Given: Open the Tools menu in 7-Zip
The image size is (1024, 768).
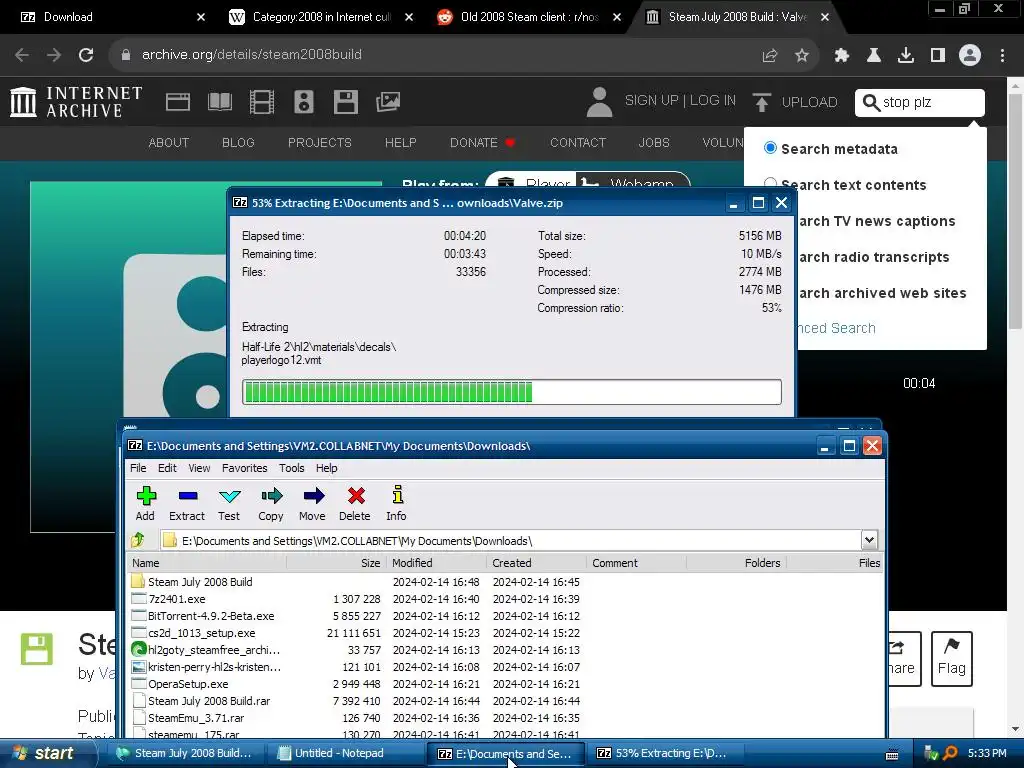Looking at the screenshot, I should pos(291,468).
